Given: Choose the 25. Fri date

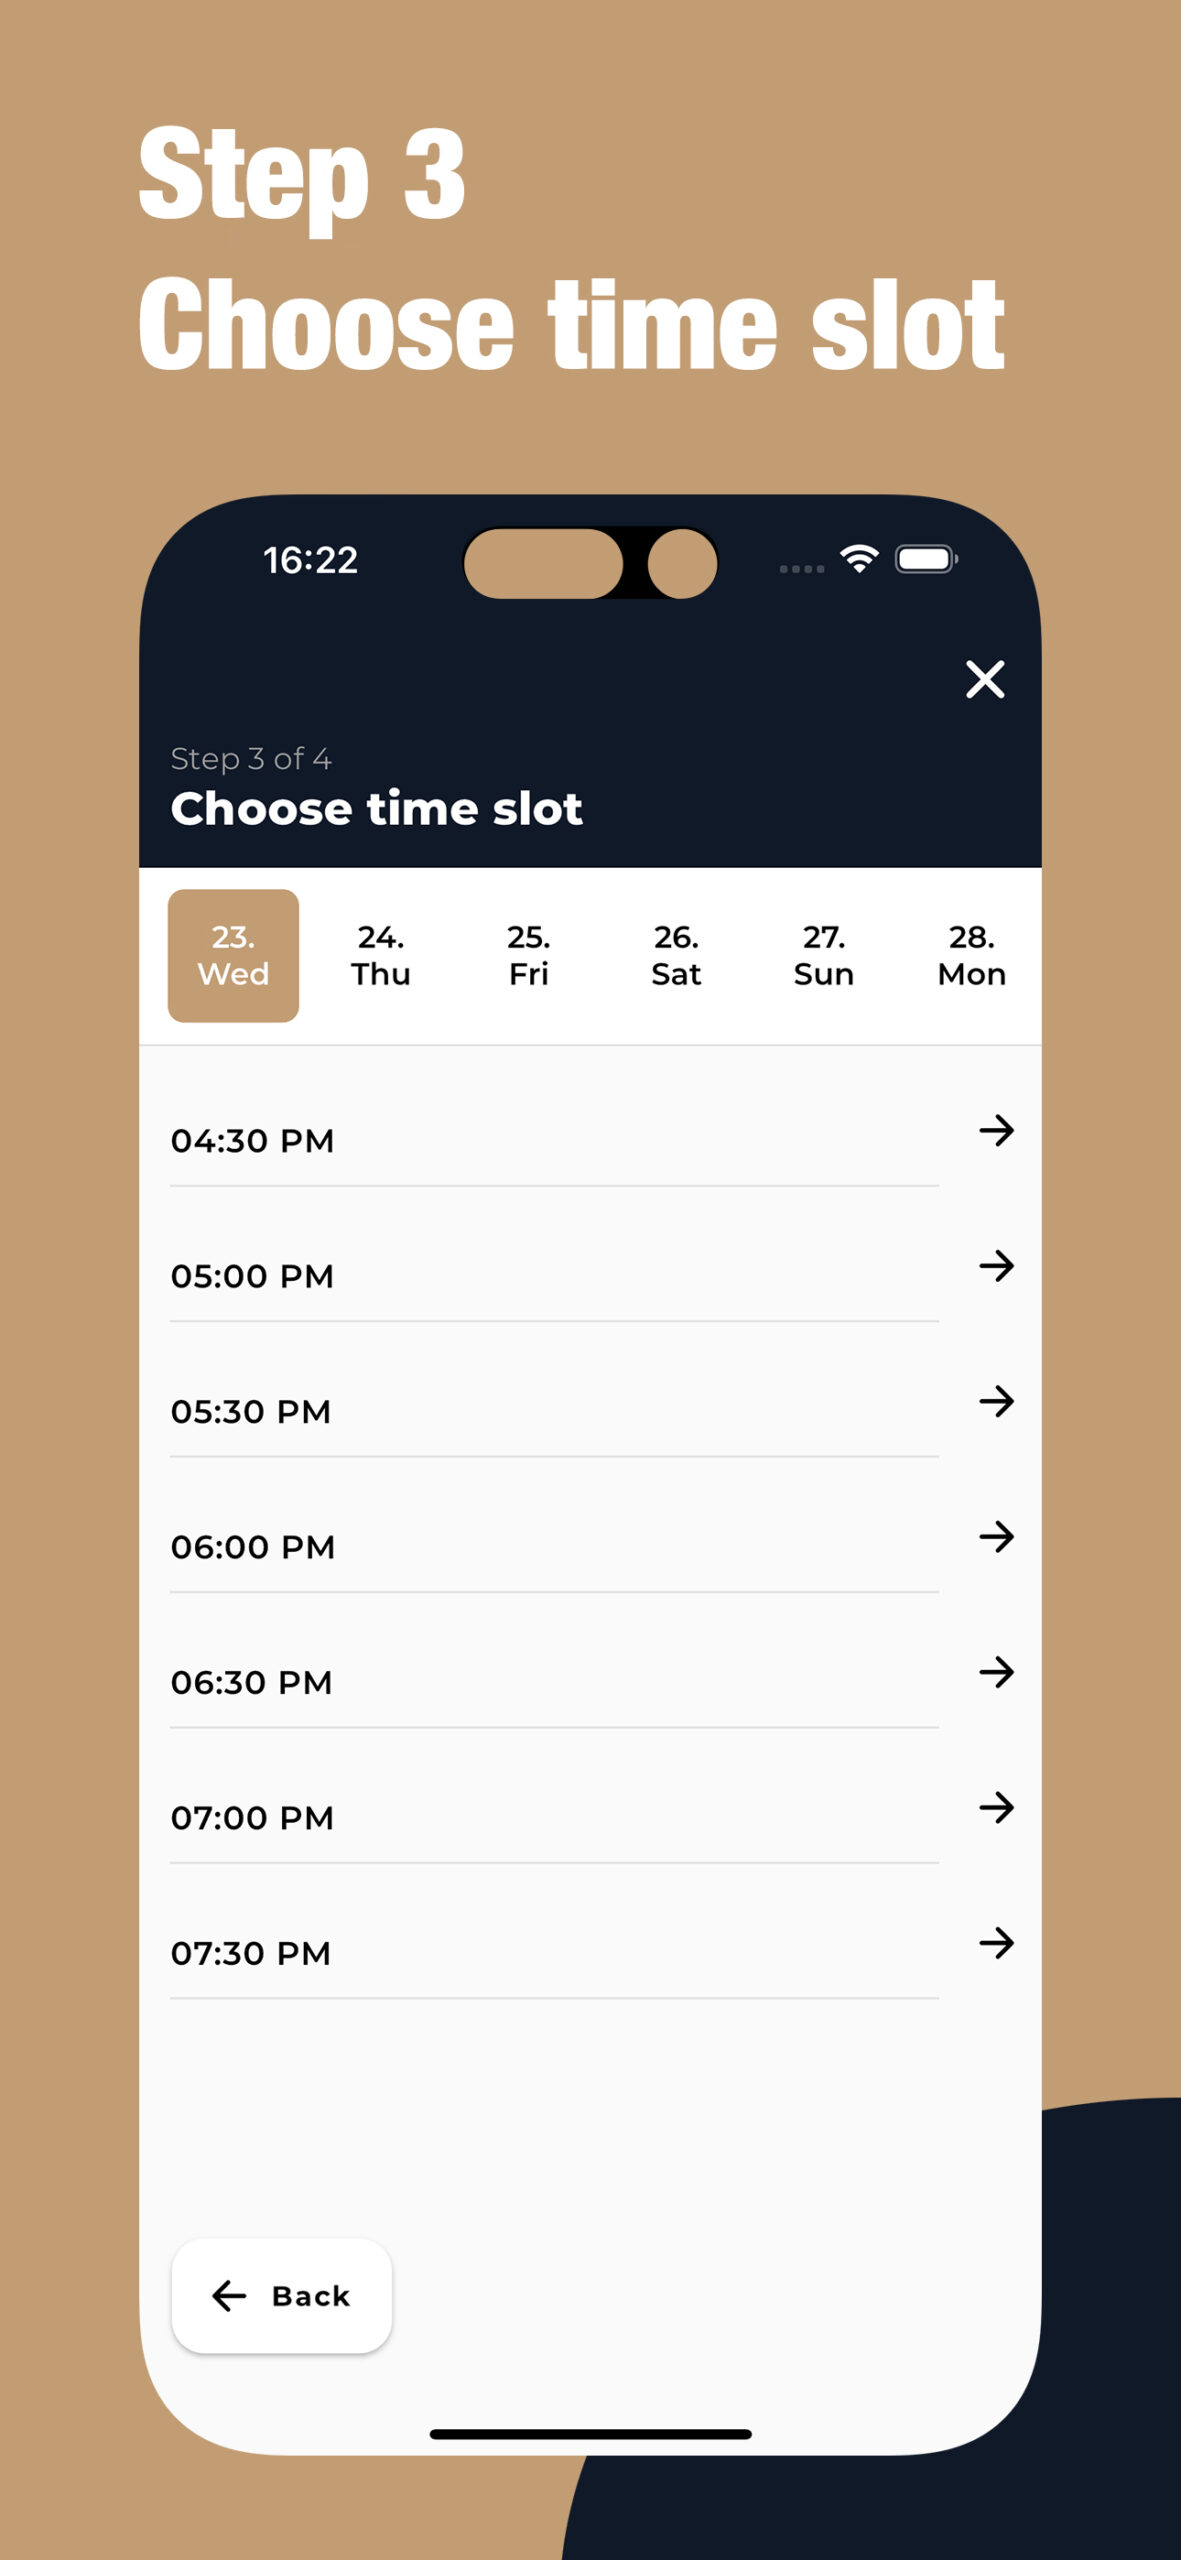Looking at the screenshot, I should pos(528,955).
